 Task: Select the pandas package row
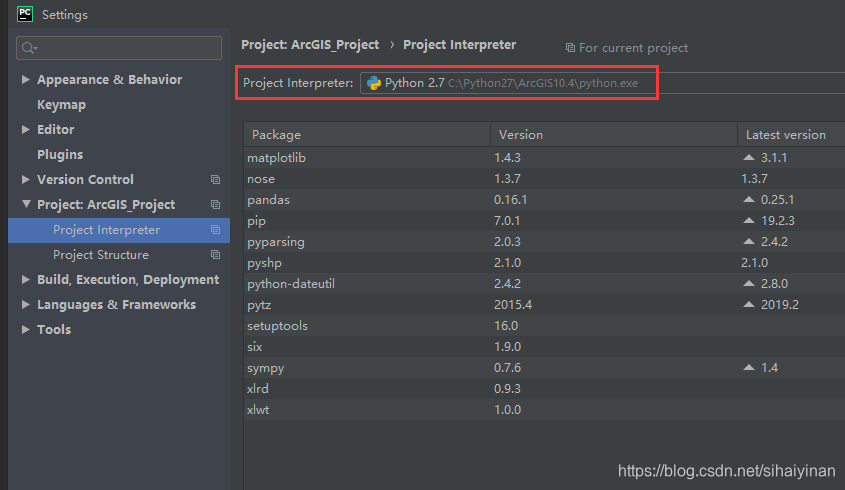click(544, 199)
